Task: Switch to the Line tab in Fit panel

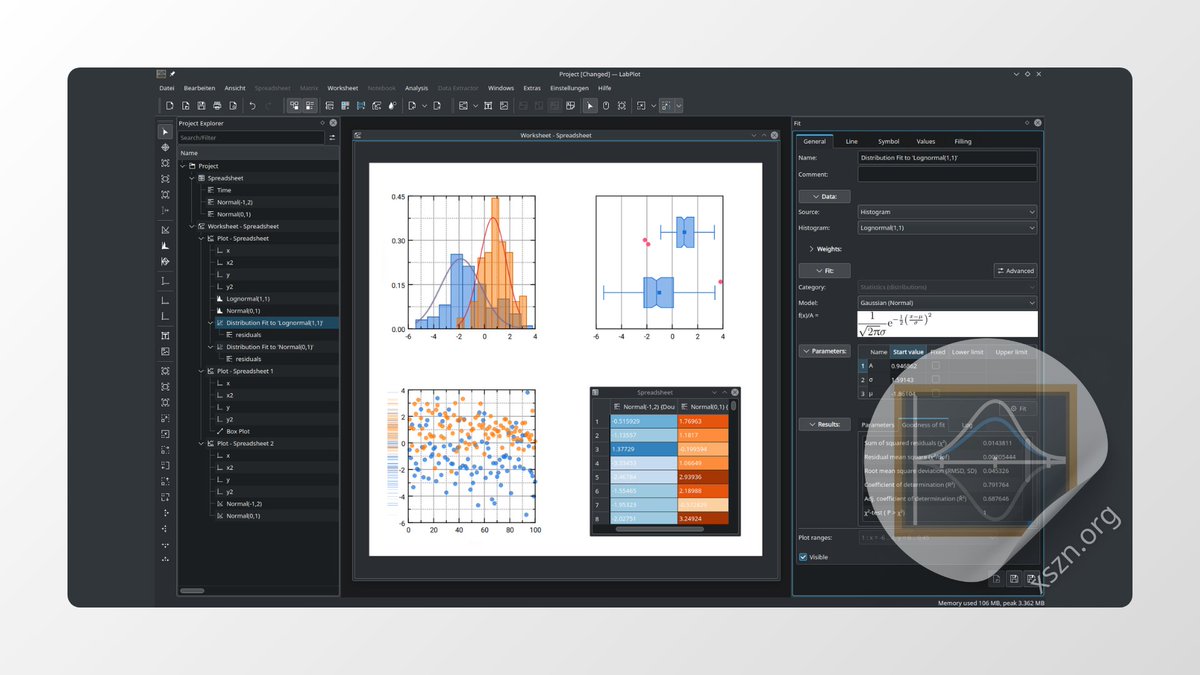Action: click(851, 142)
